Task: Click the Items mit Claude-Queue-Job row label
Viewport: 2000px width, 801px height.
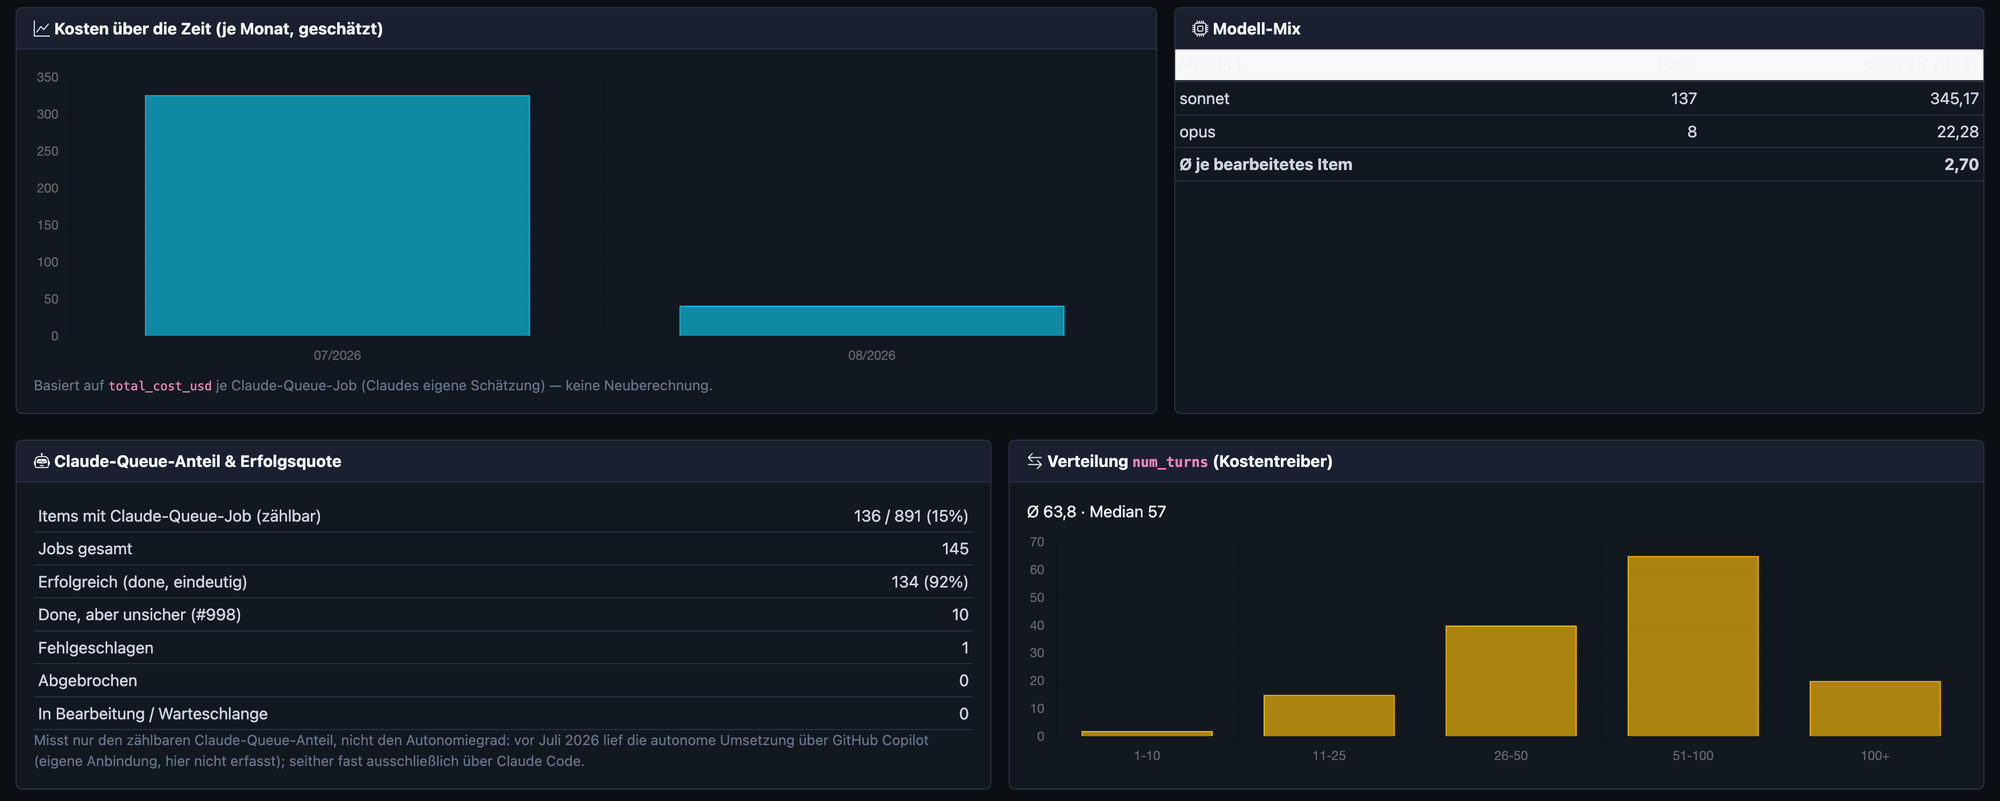Action: tap(179, 516)
